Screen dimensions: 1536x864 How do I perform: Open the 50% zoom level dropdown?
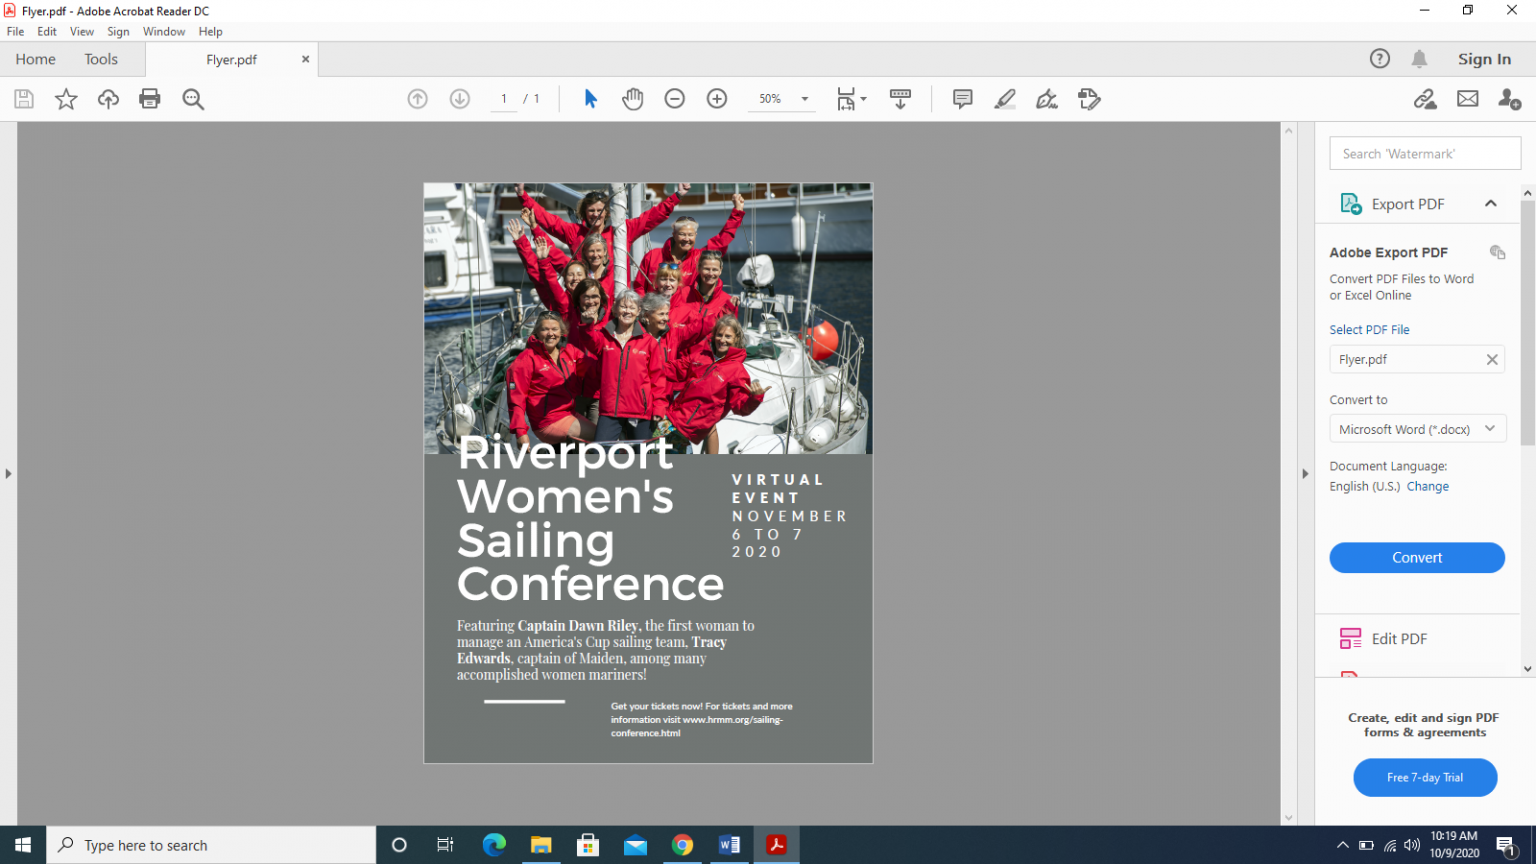[804, 99]
